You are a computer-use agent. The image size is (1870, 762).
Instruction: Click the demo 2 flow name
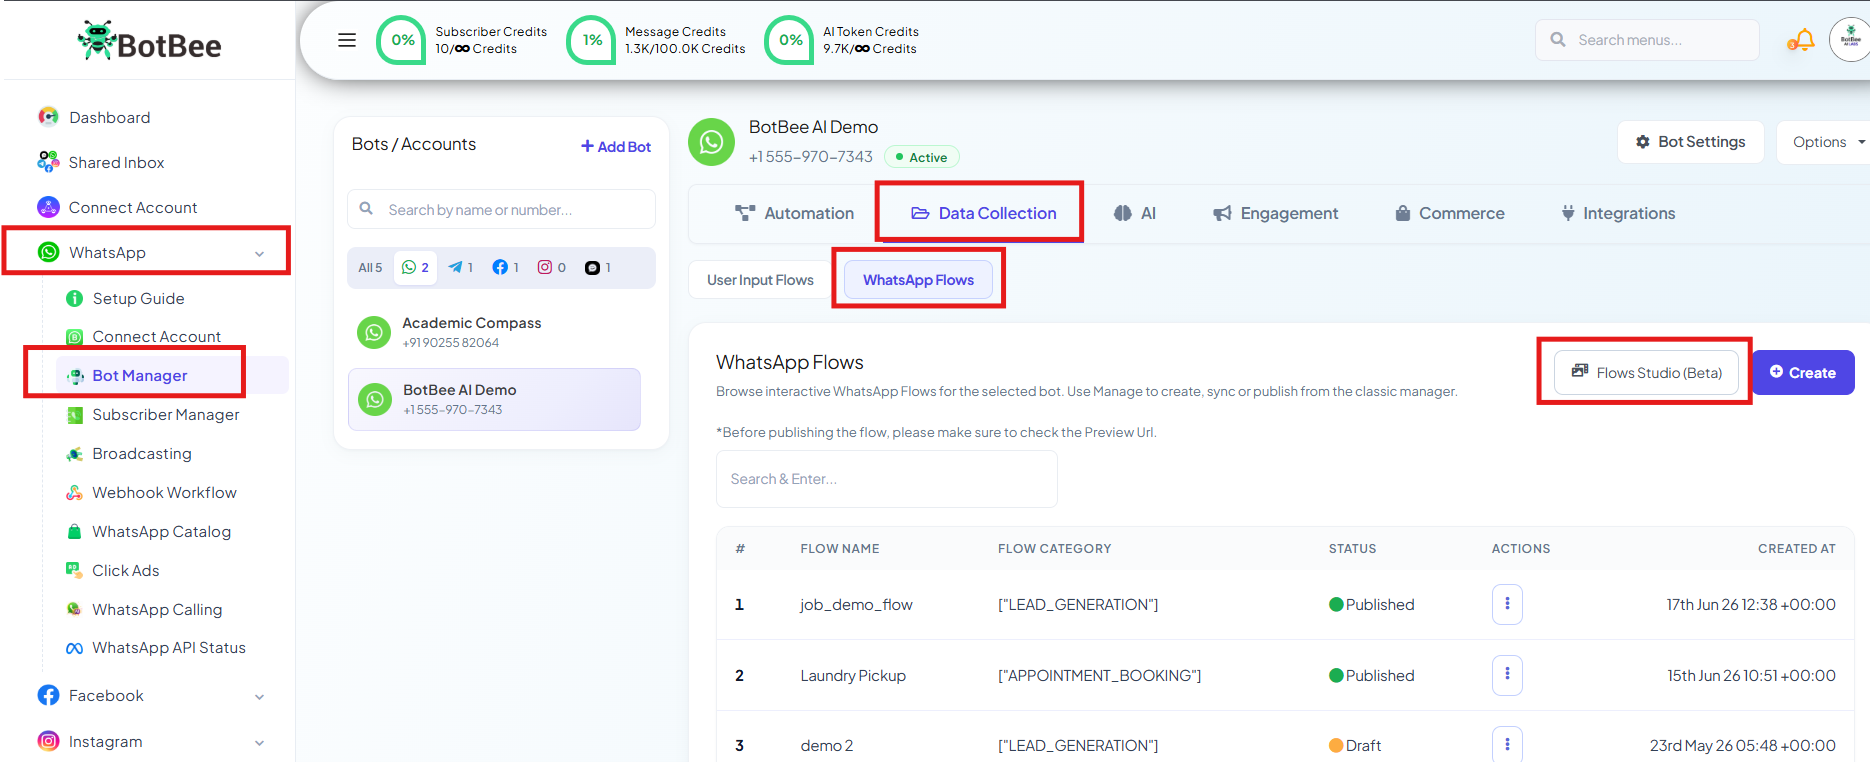[827, 746]
